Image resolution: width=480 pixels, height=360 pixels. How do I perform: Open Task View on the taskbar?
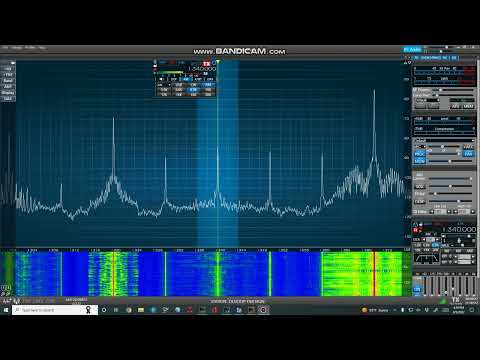coord(116,310)
